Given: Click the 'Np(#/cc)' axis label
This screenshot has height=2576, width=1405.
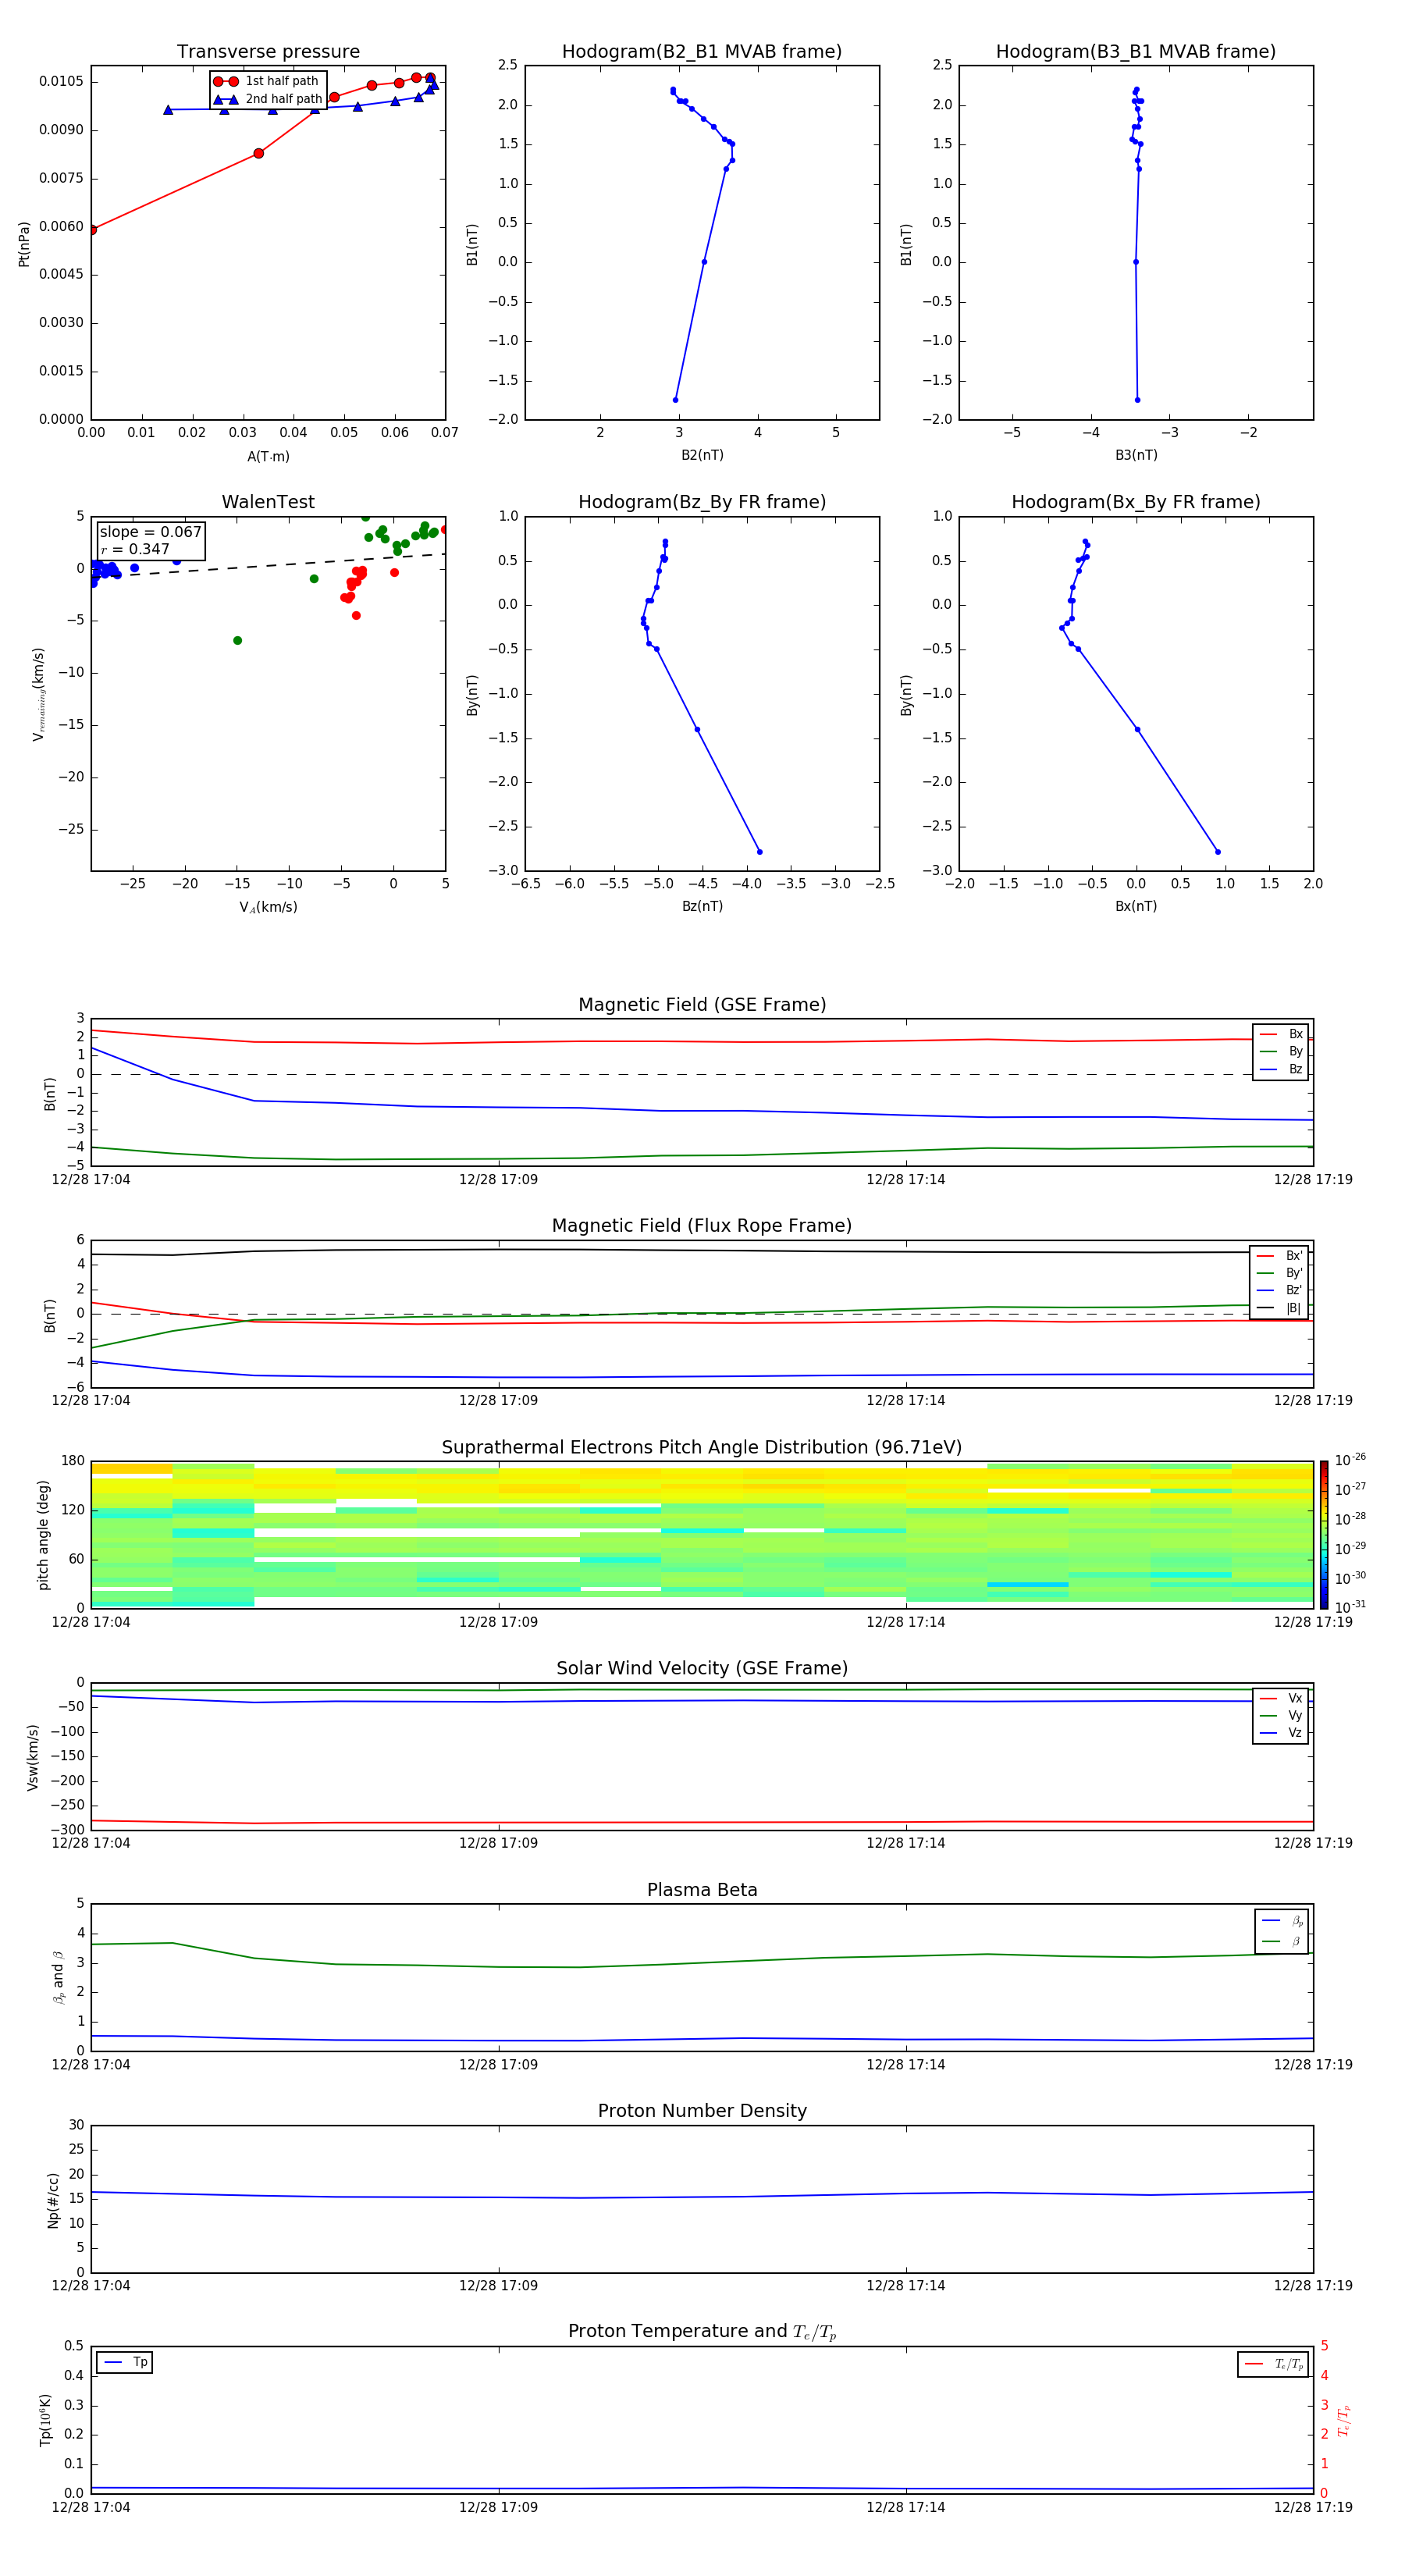Looking at the screenshot, I should [53, 2200].
